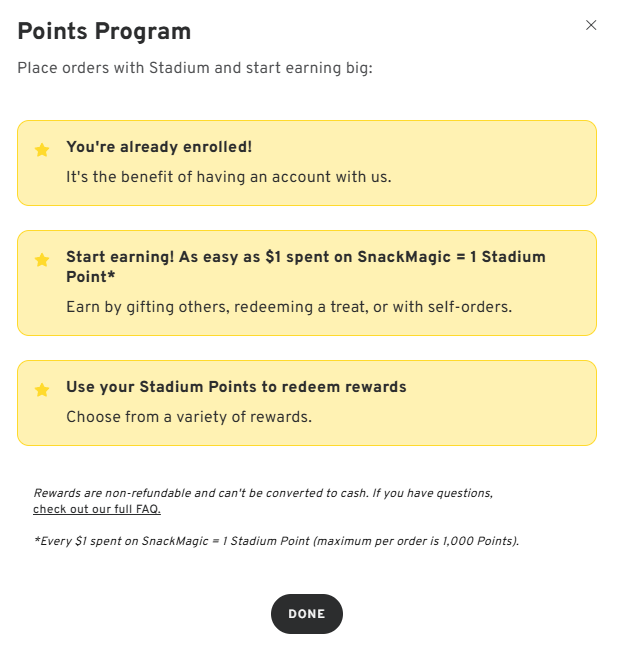Click the "Earn by gifting others" description
Screen dimensions: 625x649
click(288, 307)
